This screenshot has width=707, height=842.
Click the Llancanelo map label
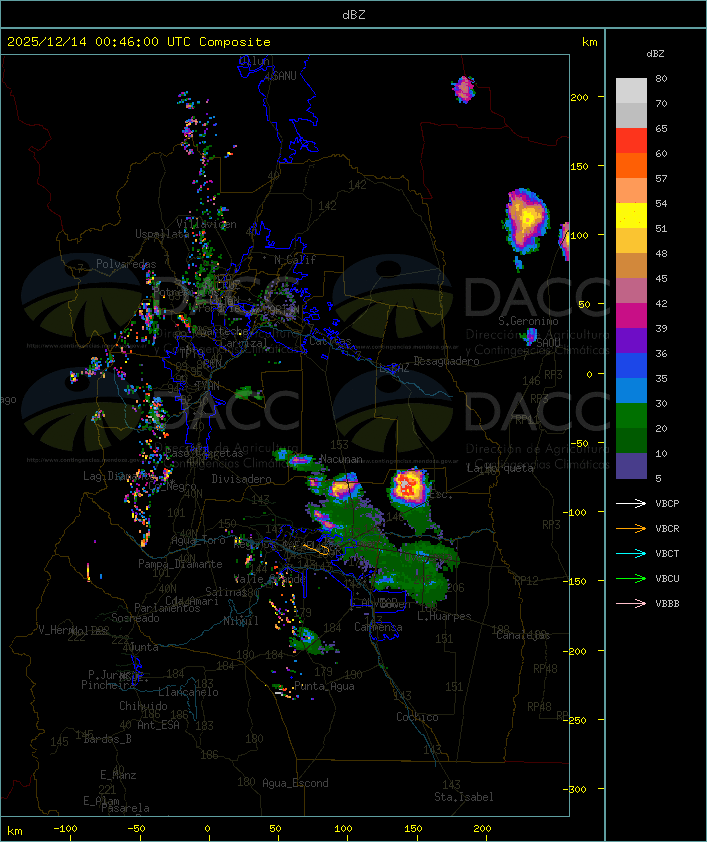[x=188, y=692]
